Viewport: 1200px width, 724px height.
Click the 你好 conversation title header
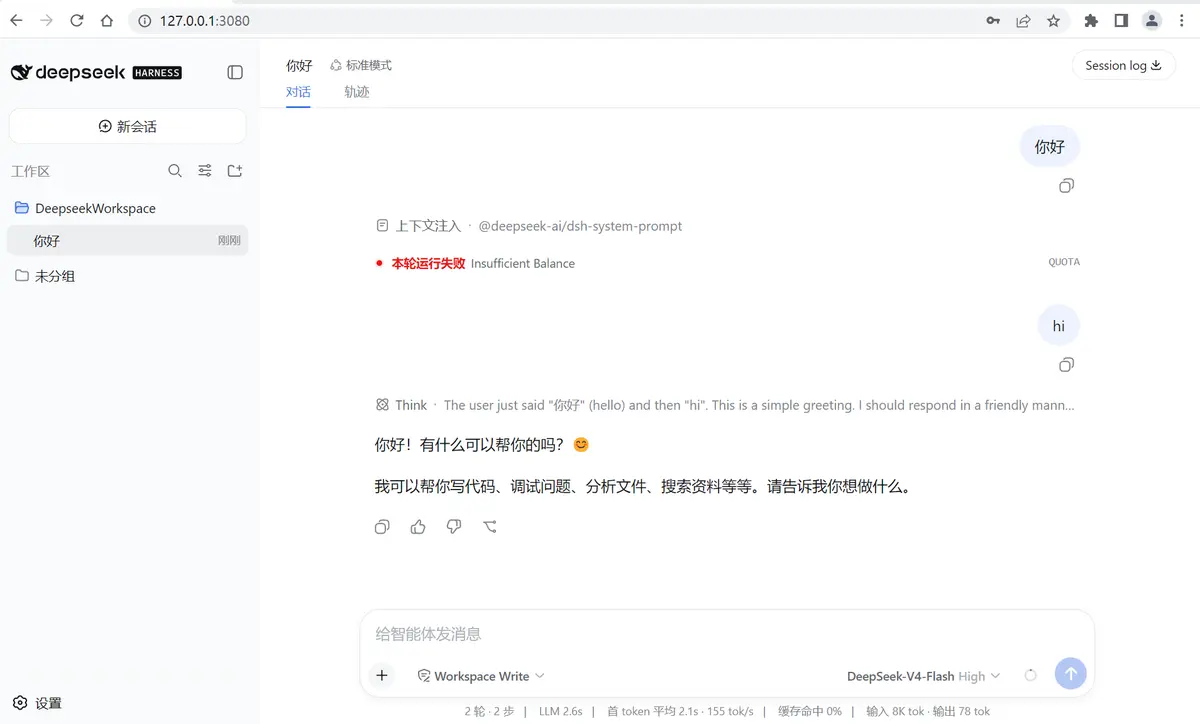coord(299,65)
